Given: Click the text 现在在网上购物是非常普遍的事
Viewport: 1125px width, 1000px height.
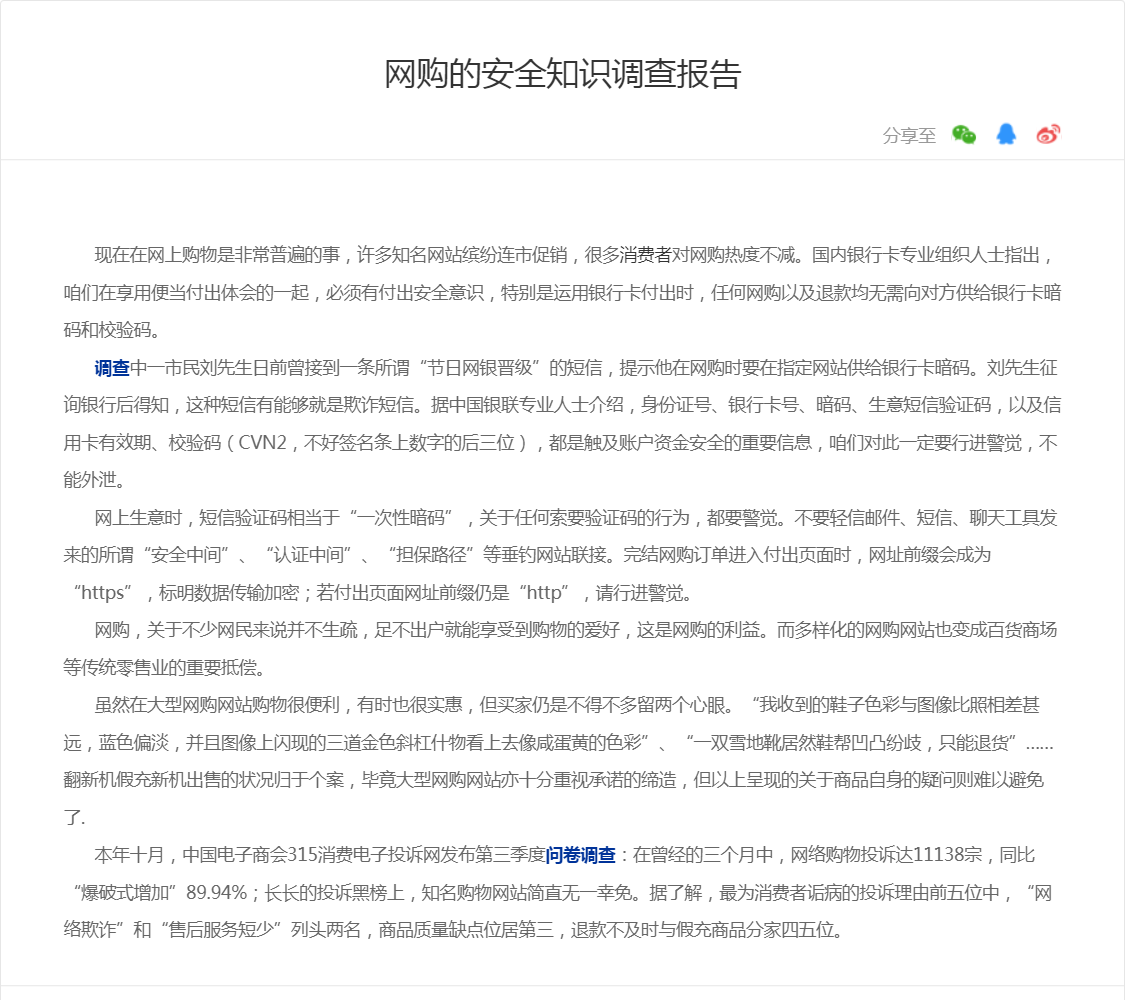Looking at the screenshot, I should [x=217, y=255].
